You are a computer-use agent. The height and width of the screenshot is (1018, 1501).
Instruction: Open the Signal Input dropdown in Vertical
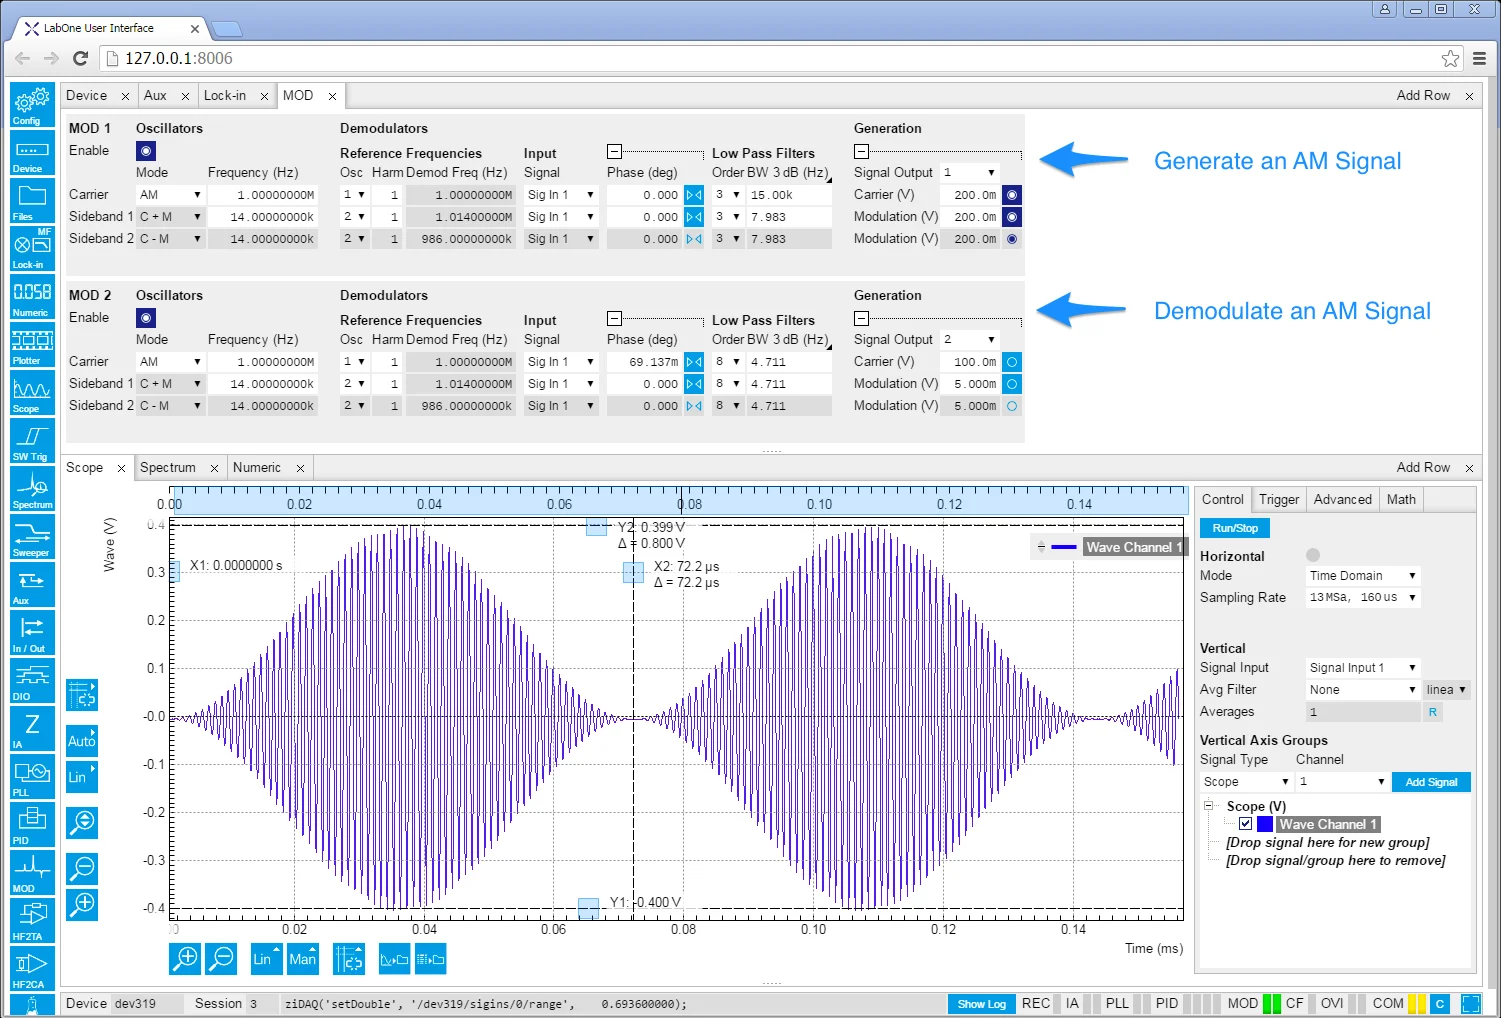[1363, 668]
